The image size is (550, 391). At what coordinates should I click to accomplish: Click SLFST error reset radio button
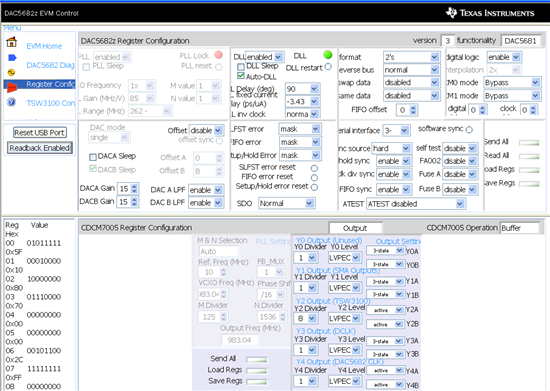[314, 168]
